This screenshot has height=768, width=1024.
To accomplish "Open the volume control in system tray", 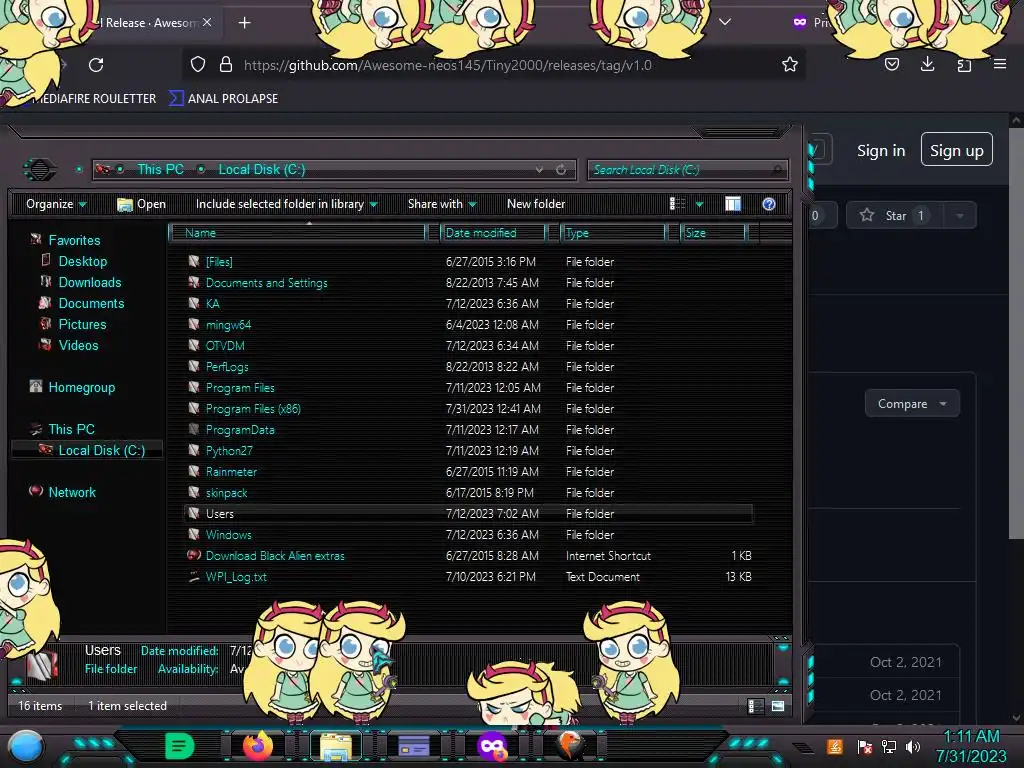I will pos(913,746).
